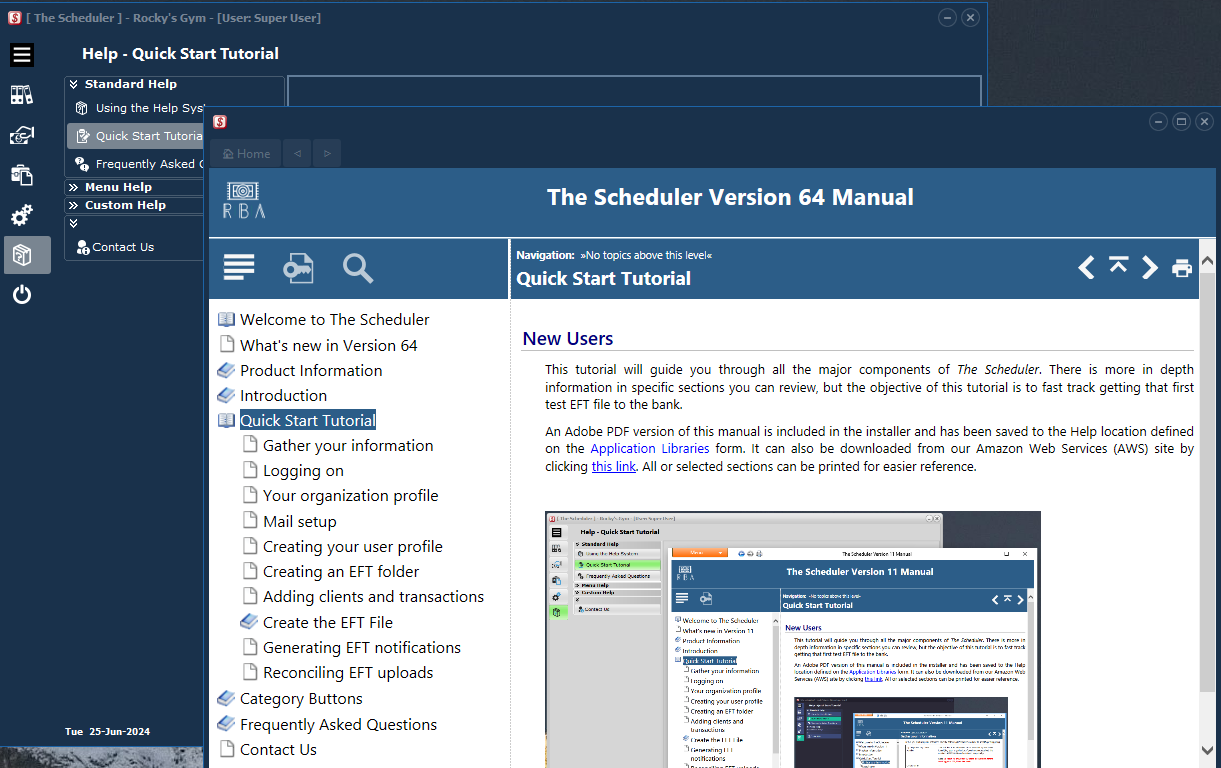Click the 'No topics above this level' navigation text
This screenshot has width=1221, height=768.
646,255
